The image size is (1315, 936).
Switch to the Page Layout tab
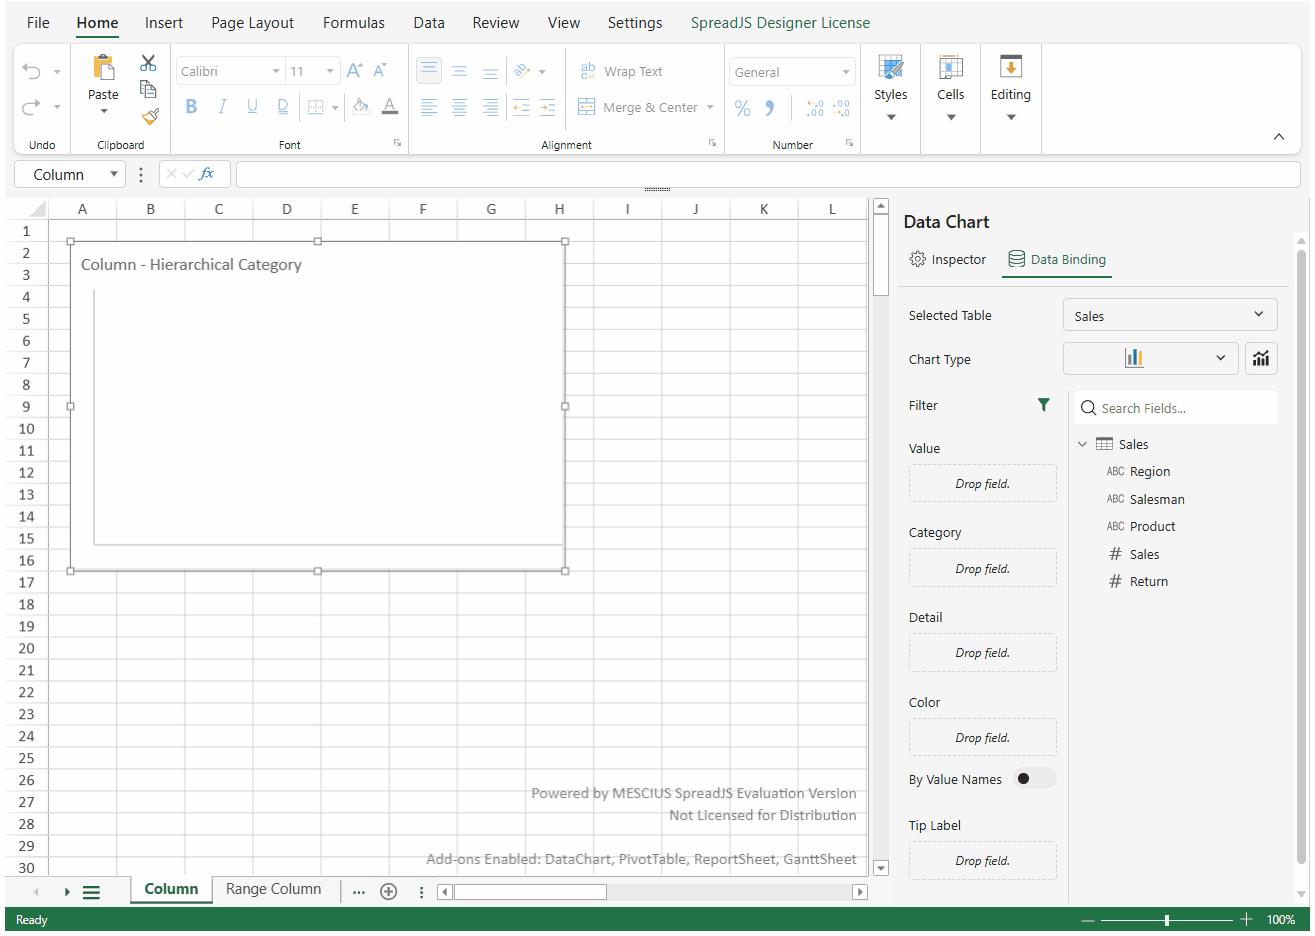[252, 22]
